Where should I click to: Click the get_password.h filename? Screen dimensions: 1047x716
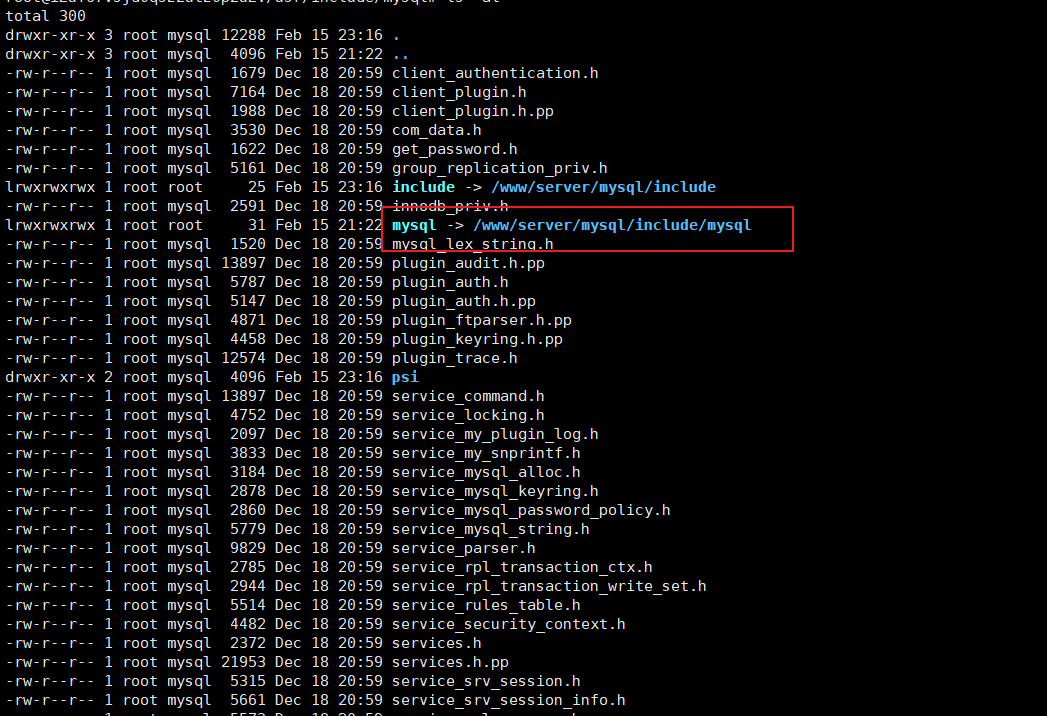pos(454,149)
